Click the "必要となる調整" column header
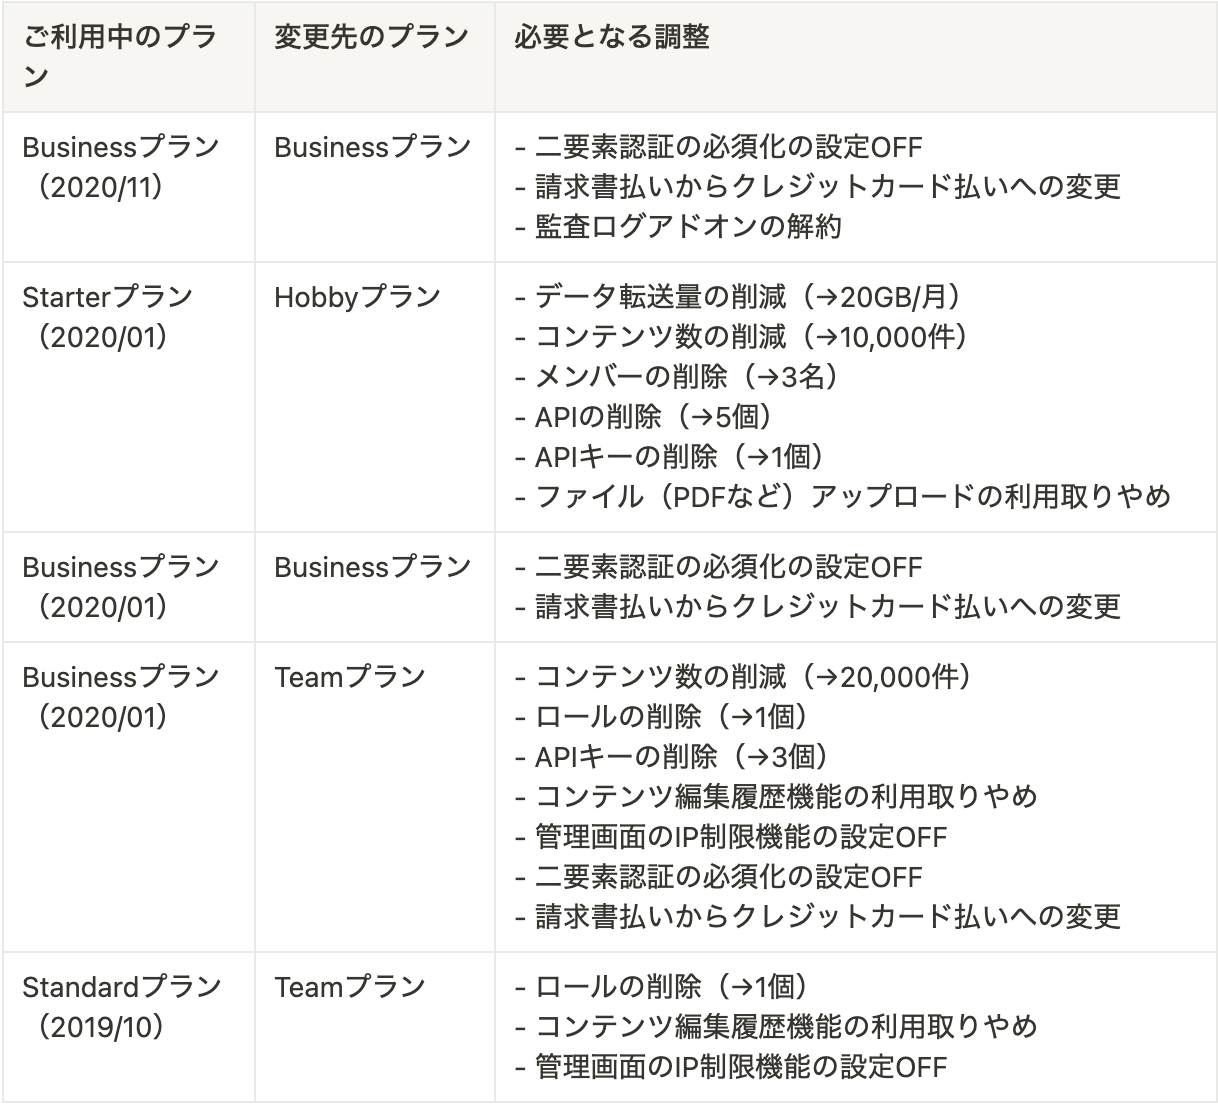This screenshot has width=1218, height=1104. (x=612, y=37)
